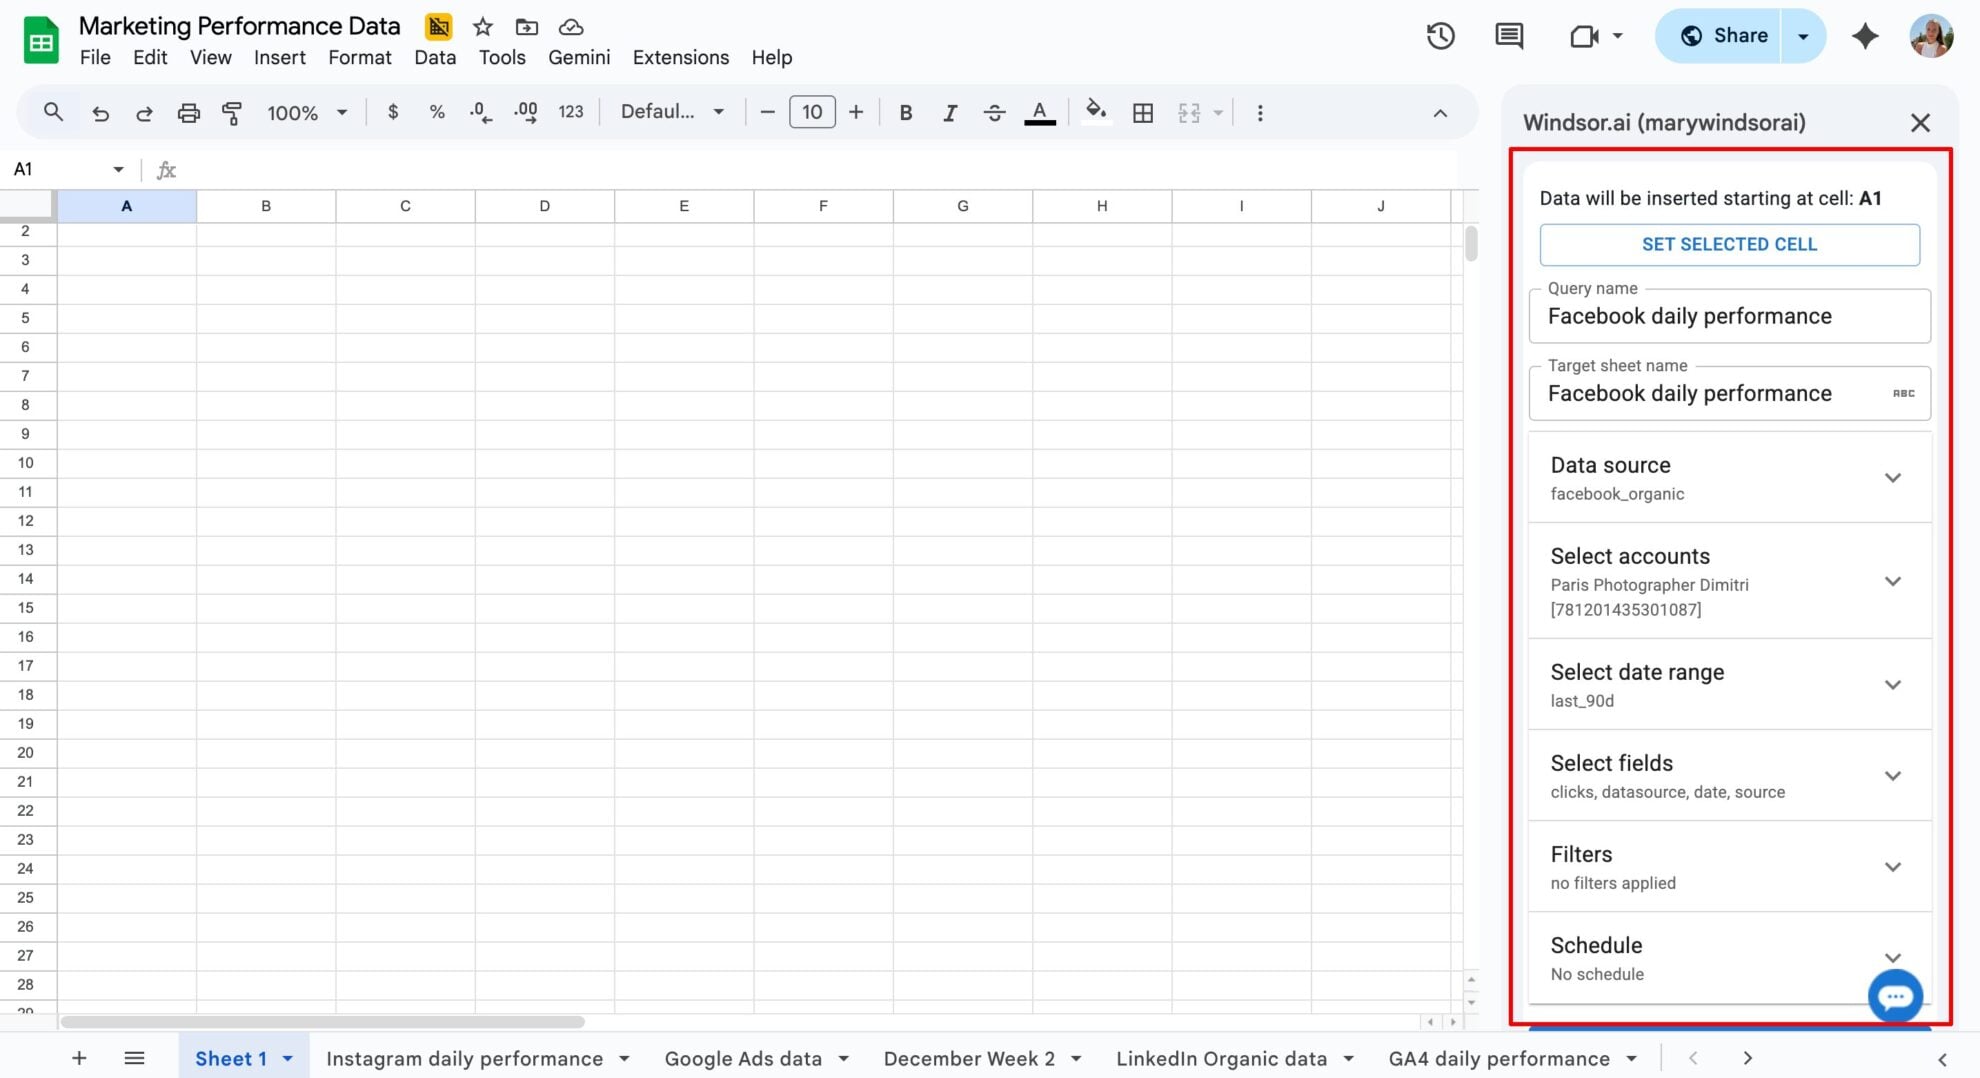Viewport: 1980px width, 1078px height.
Task: Close the Windsor.ai sidebar
Action: pyautogui.click(x=1920, y=123)
